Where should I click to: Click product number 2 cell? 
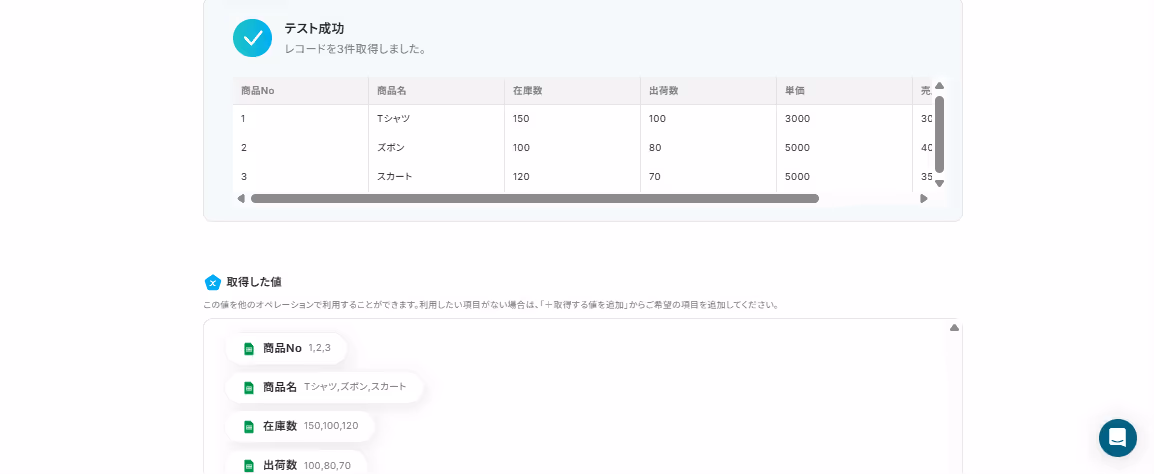tap(300, 148)
